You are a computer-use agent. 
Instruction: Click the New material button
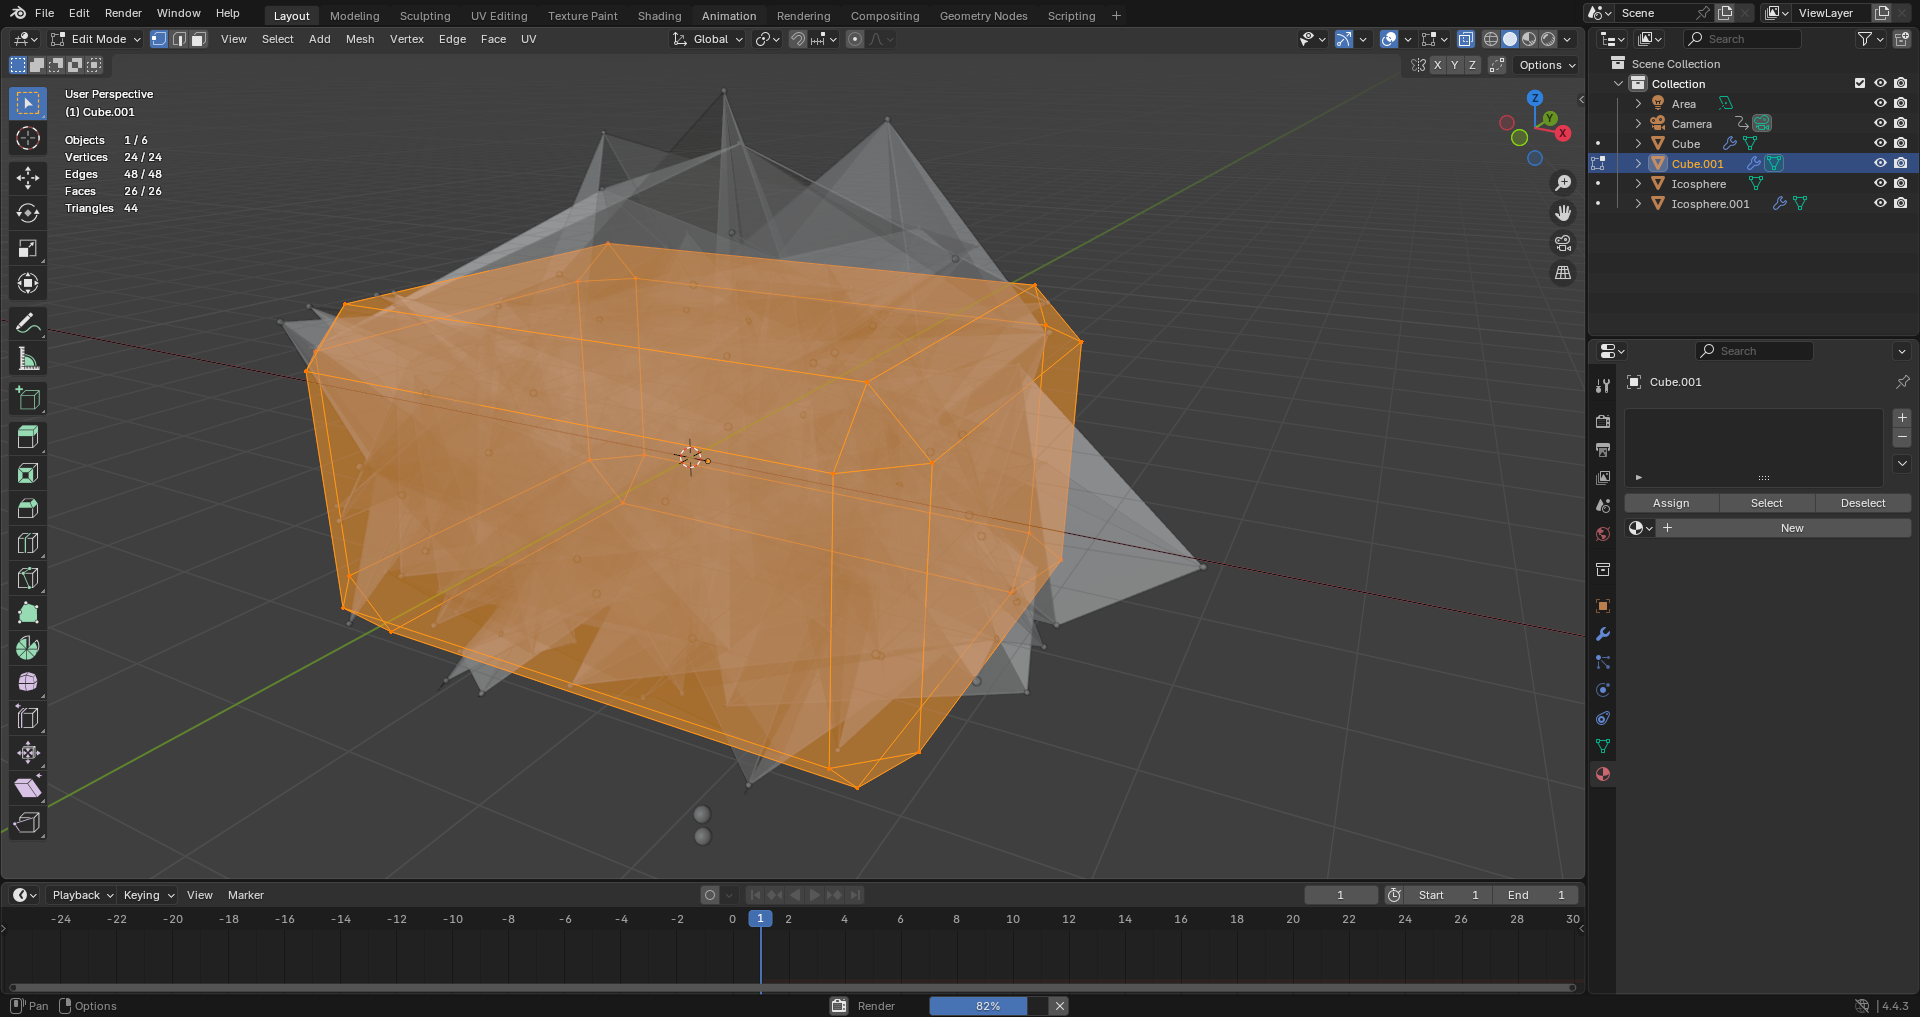1791,528
